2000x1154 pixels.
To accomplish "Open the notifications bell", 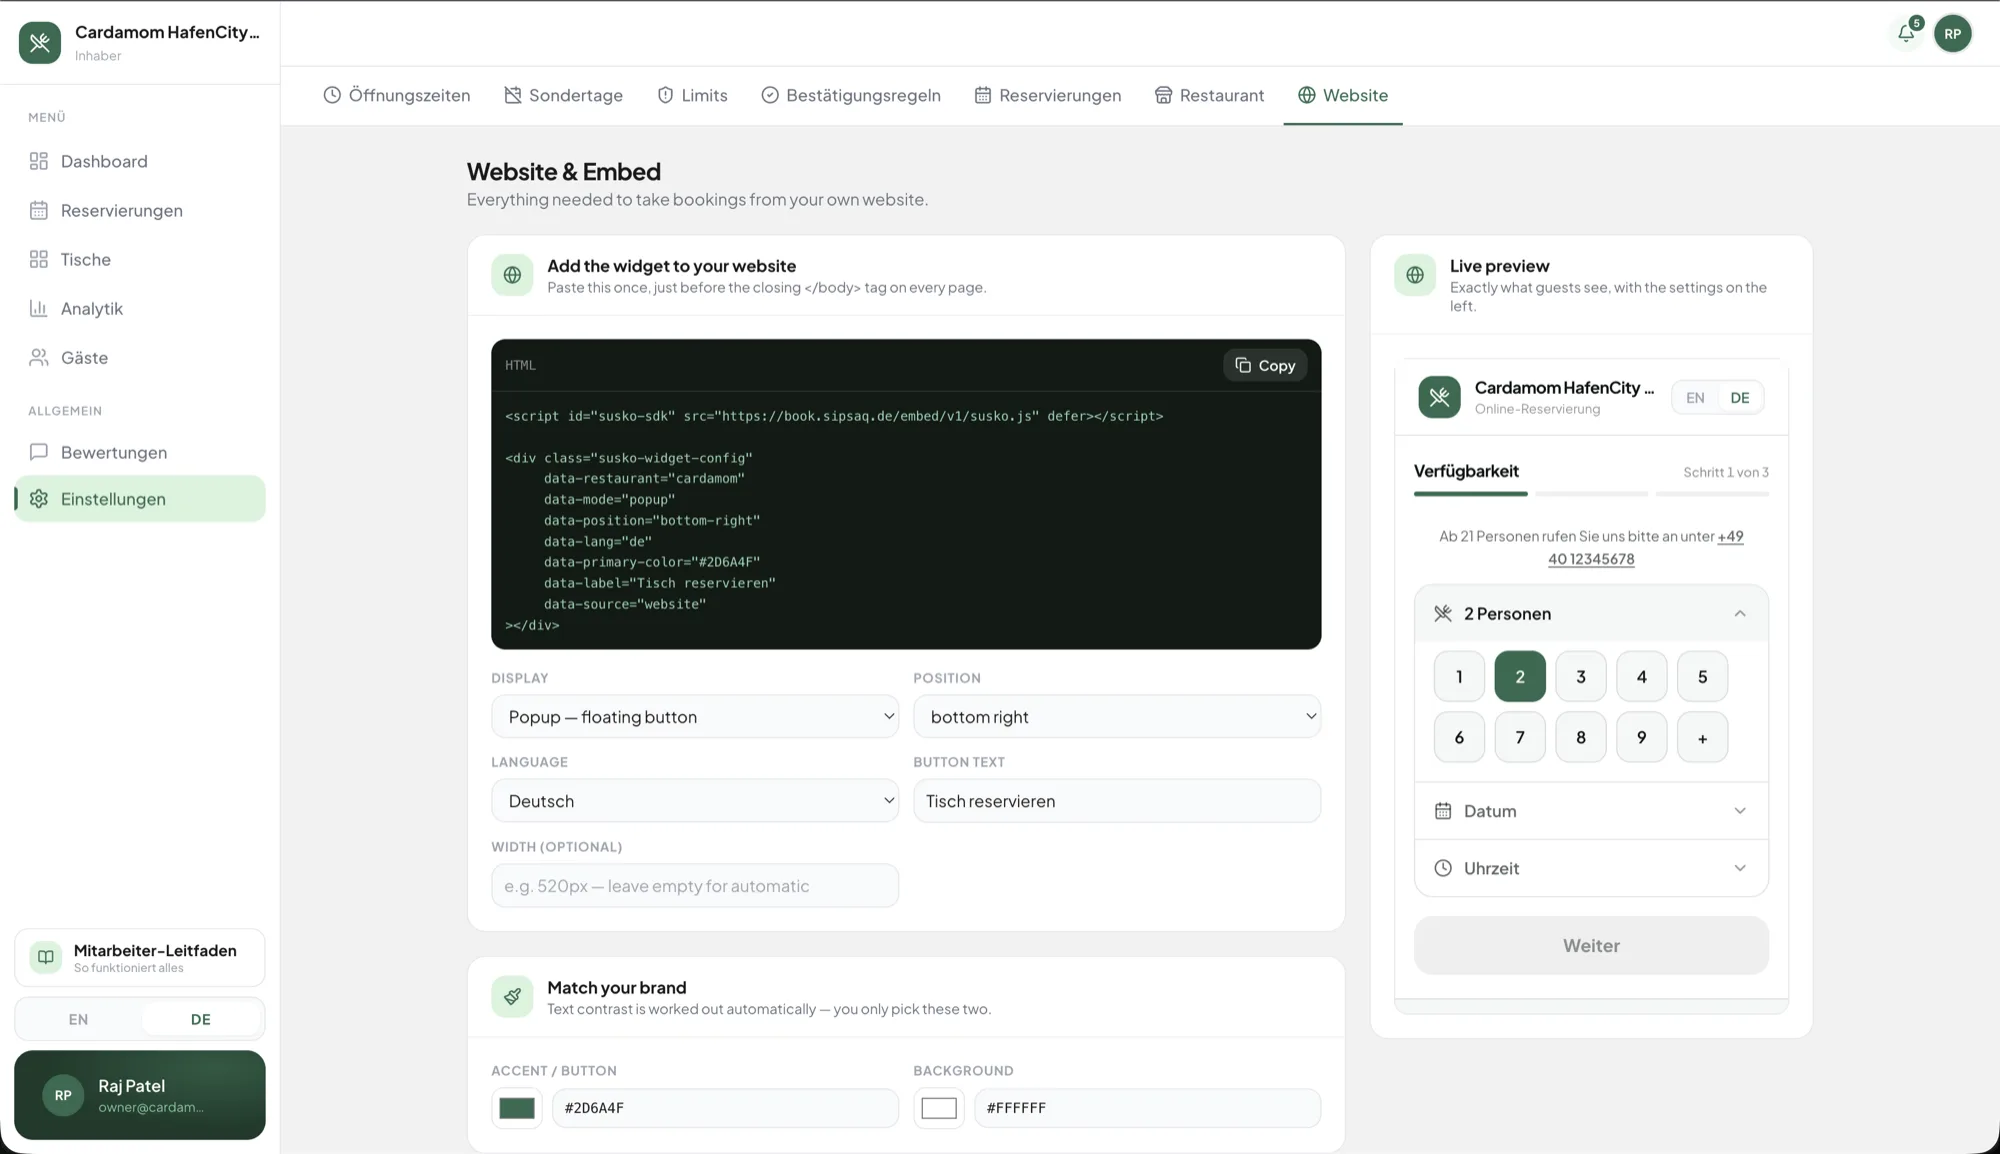I will point(1906,33).
